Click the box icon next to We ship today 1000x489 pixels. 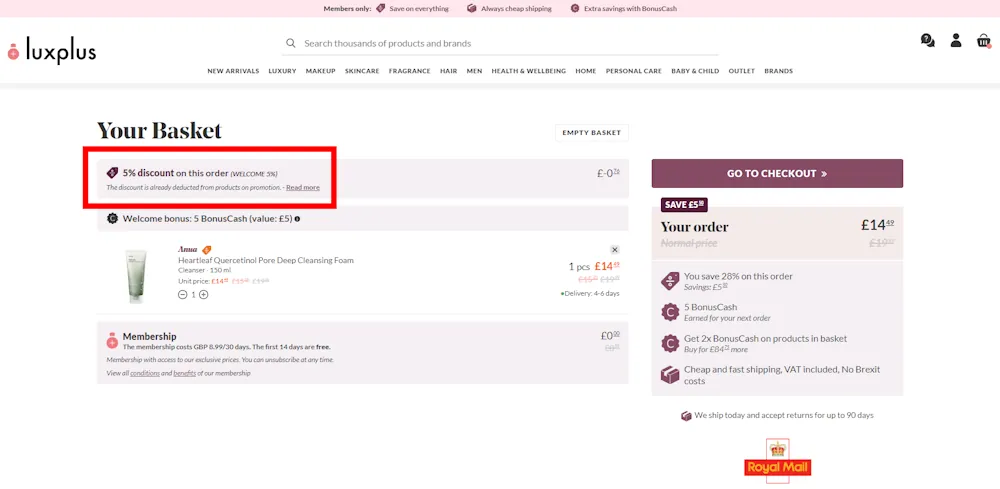(x=686, y=416)
